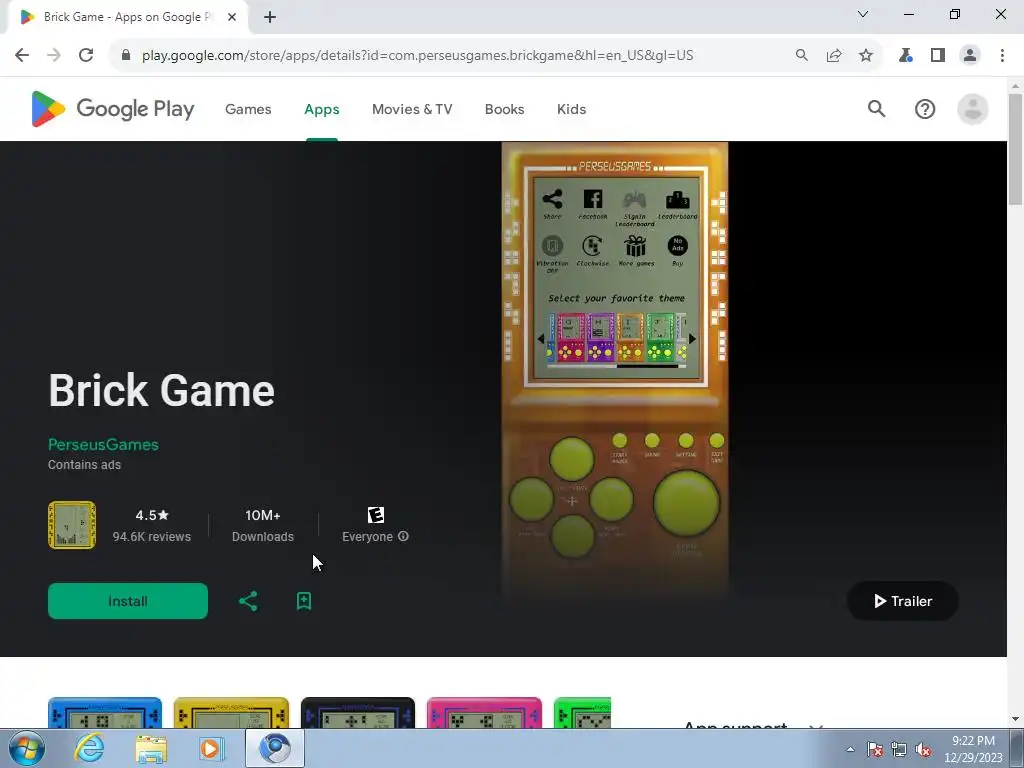Click the page vertical scrollbar thumb
This screenshot has width=1024, height=768.
1015,150
